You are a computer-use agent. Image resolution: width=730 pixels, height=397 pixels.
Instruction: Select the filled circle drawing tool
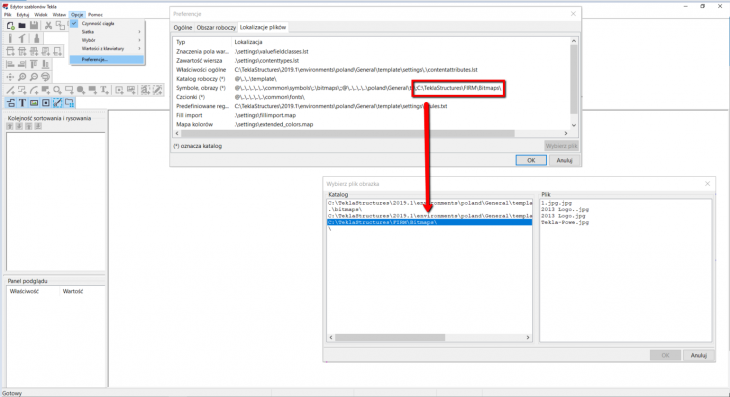(x=81, y=90)
